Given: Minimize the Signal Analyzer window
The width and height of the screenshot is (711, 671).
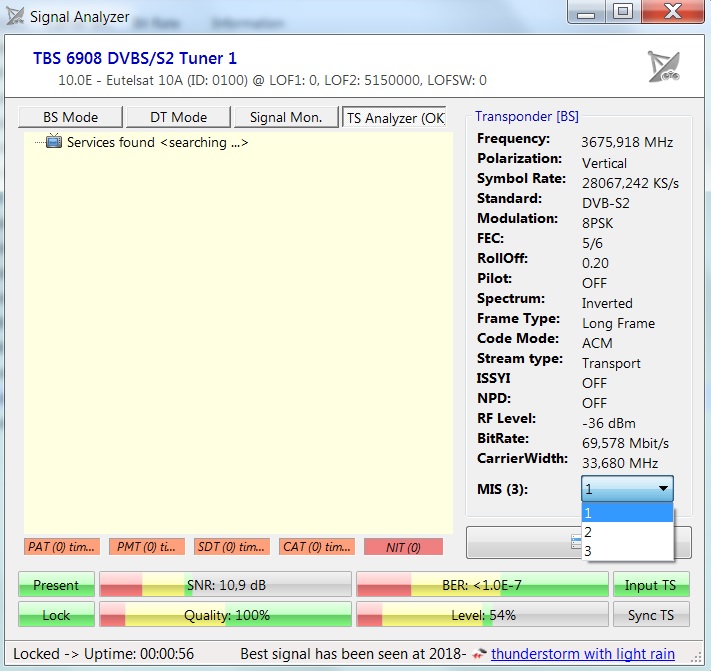Looking at the screenshot, I should coord(586,11).
